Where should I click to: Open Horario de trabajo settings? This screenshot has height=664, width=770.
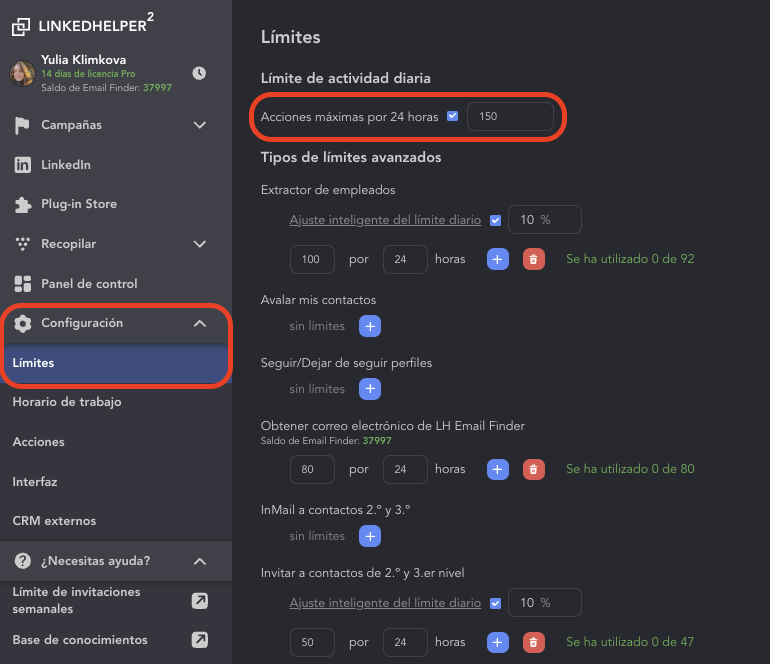click(67, 402)
